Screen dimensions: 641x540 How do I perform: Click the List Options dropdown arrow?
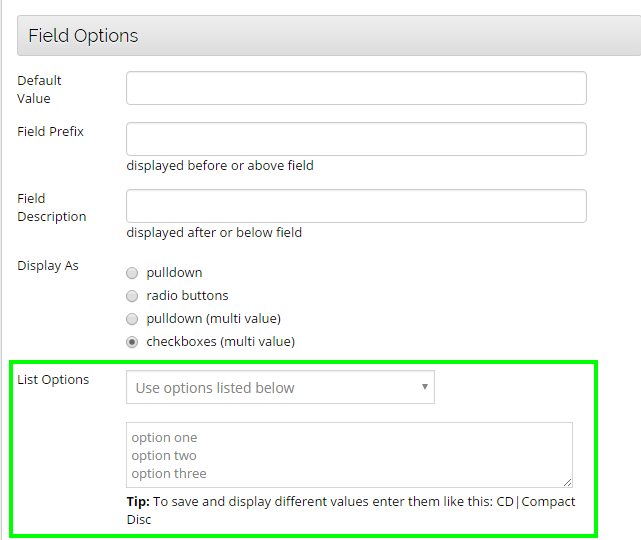(424, 387)
